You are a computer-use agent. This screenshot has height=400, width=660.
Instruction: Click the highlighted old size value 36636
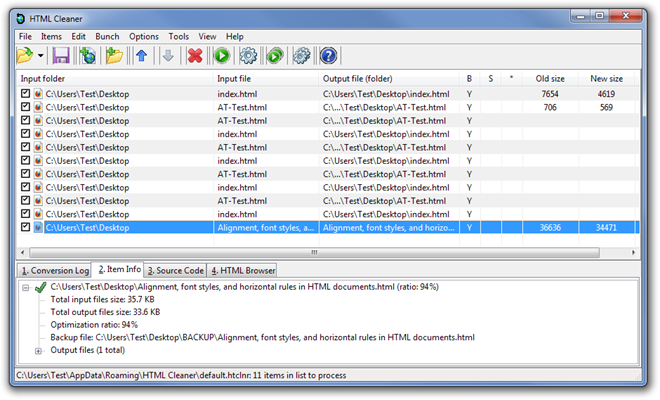click(550, 228)
